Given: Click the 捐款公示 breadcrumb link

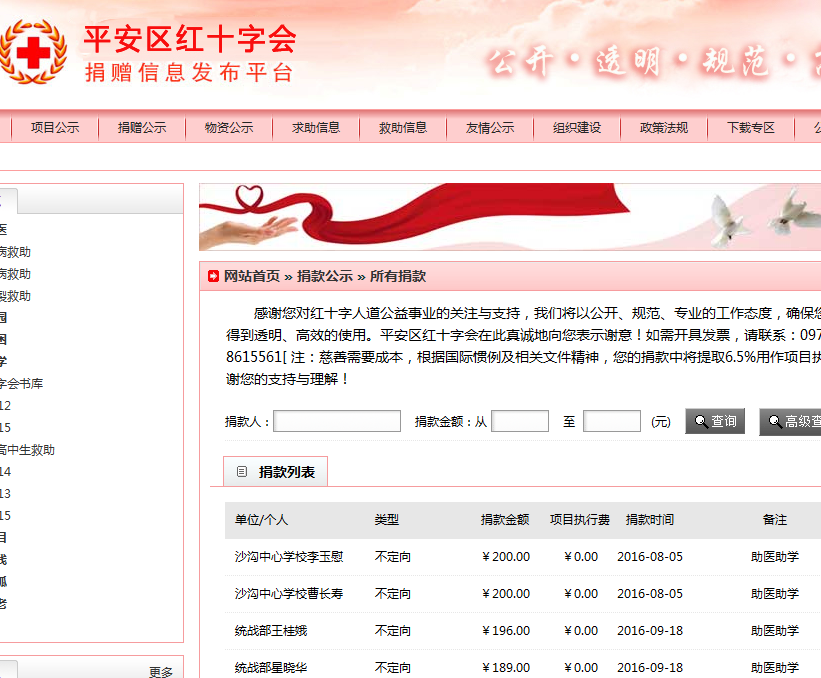Looking at the screenshot, I should (324, 276).
